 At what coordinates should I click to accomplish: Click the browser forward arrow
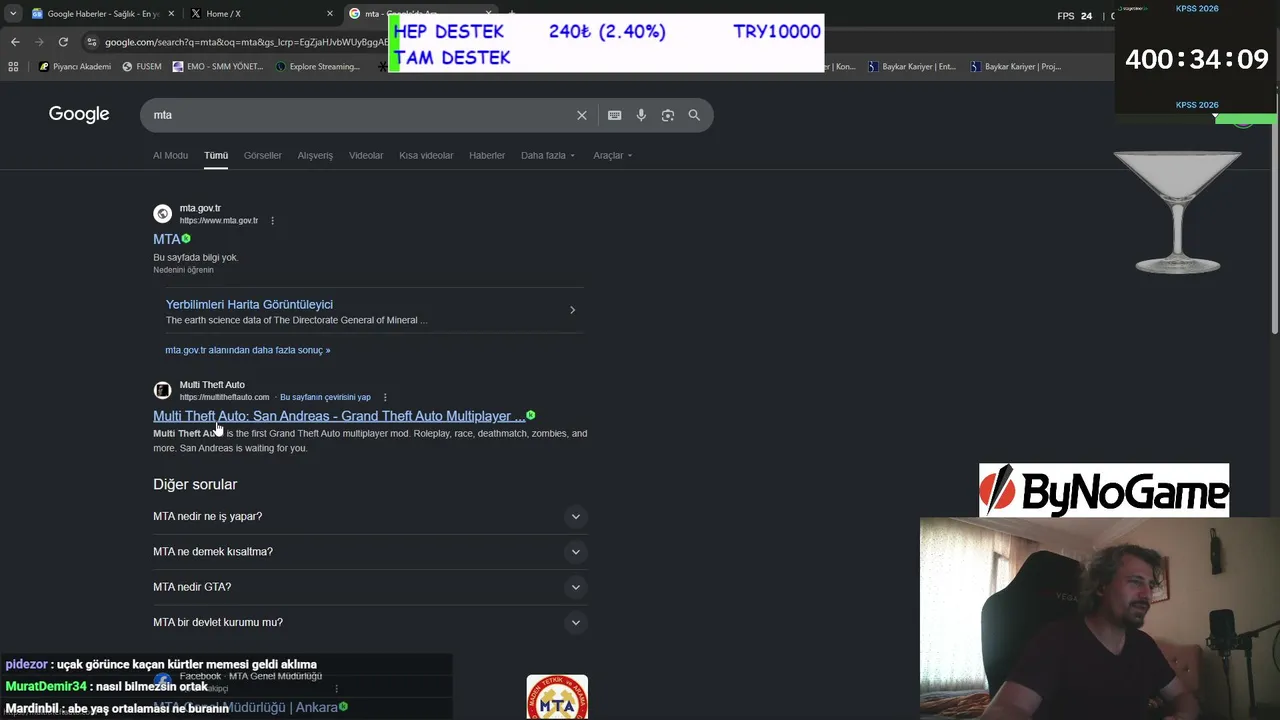39,42
